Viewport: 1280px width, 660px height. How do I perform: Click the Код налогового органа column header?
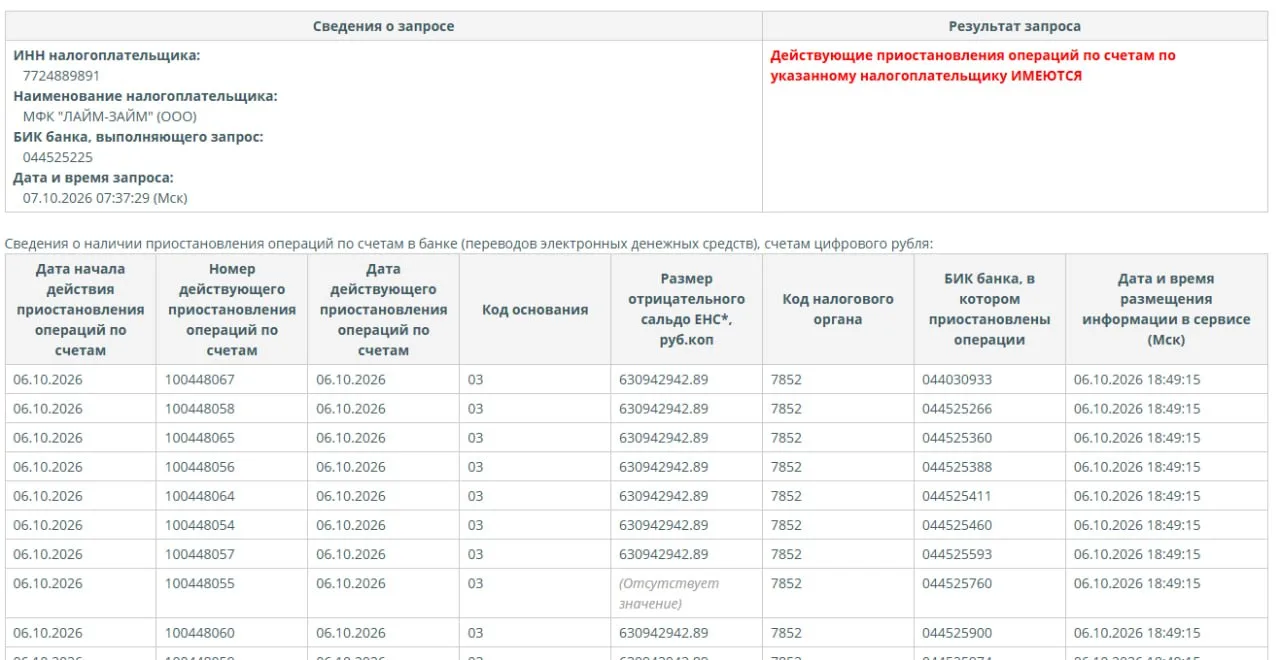pos(838,309)
